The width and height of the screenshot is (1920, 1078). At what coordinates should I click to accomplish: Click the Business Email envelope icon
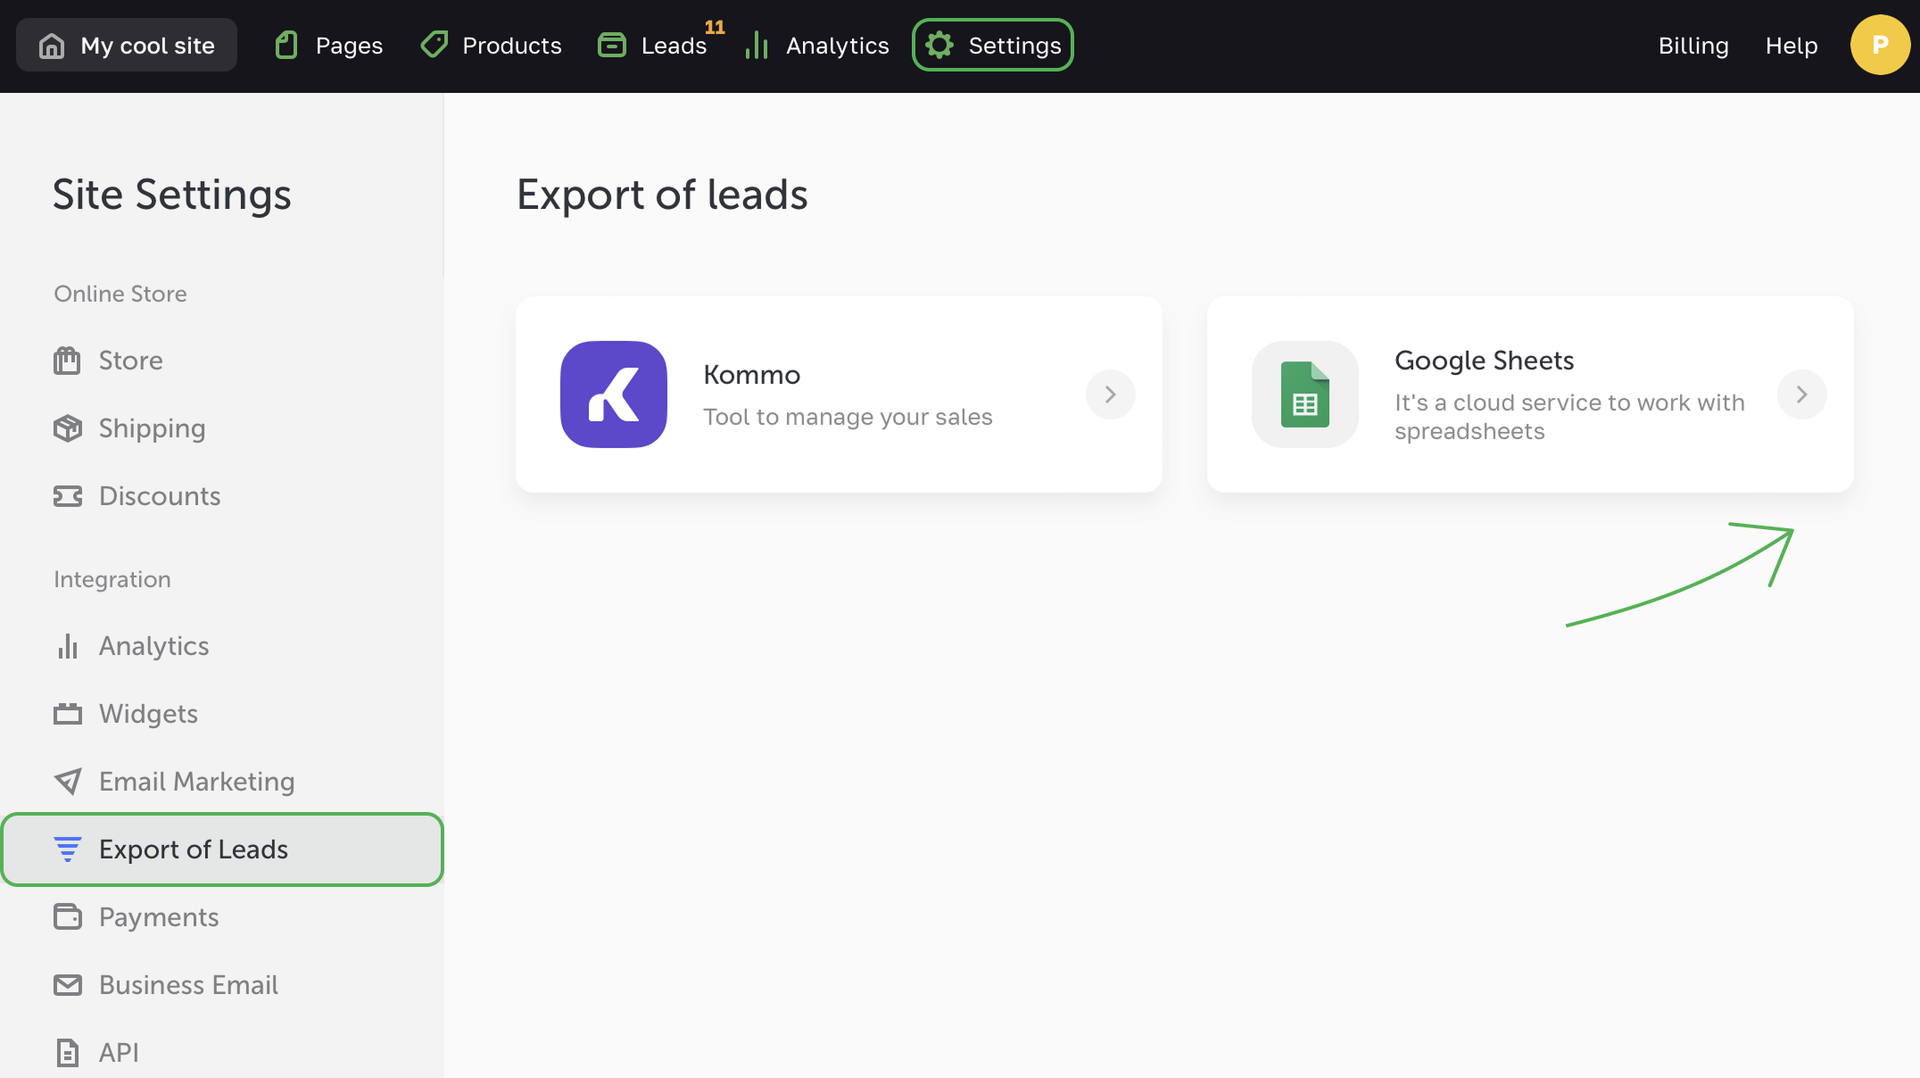(67, 985)
